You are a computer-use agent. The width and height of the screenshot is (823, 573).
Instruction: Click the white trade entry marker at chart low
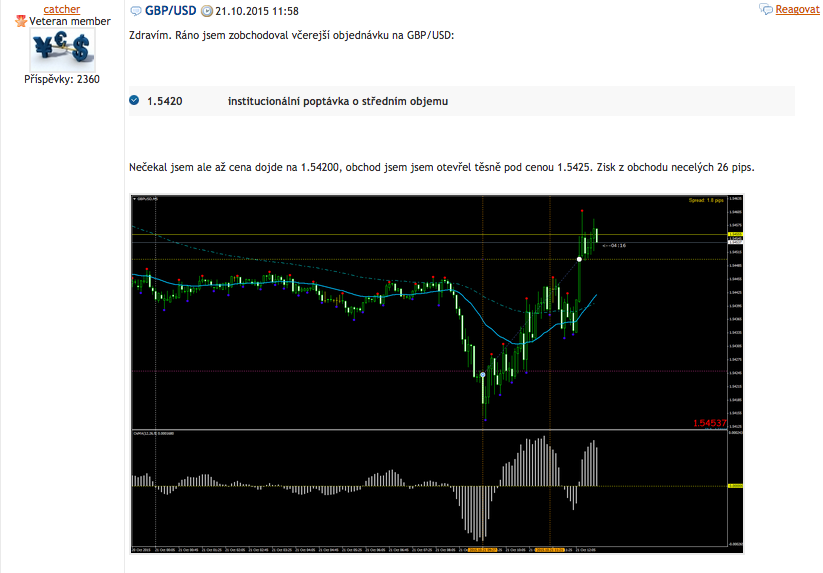tap(483, 375)
